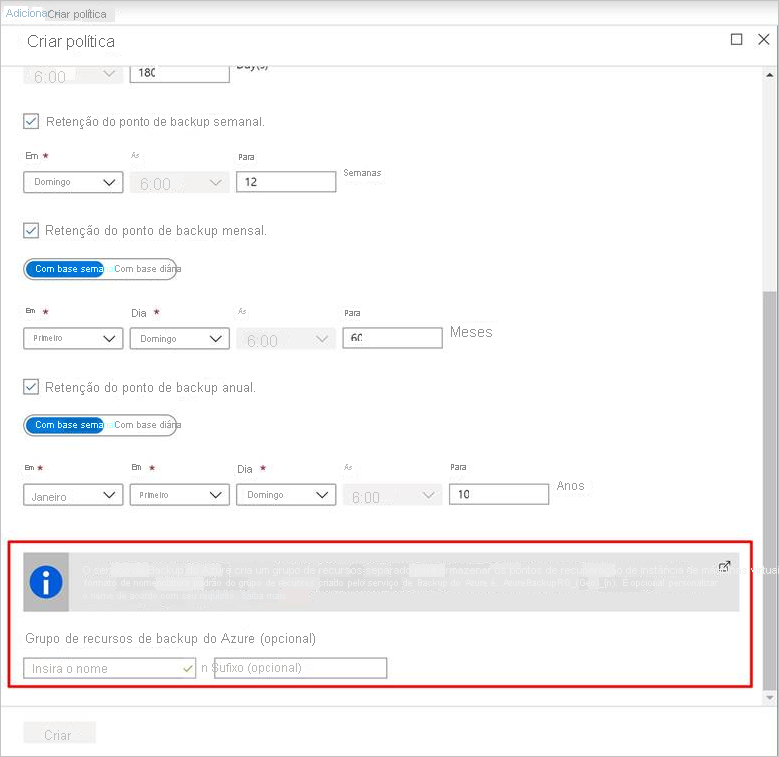Open yearly retention Janeiro month dropdown
Viewport: 779px width, 757px height.
pyautogui.click(x=73, y=495)
